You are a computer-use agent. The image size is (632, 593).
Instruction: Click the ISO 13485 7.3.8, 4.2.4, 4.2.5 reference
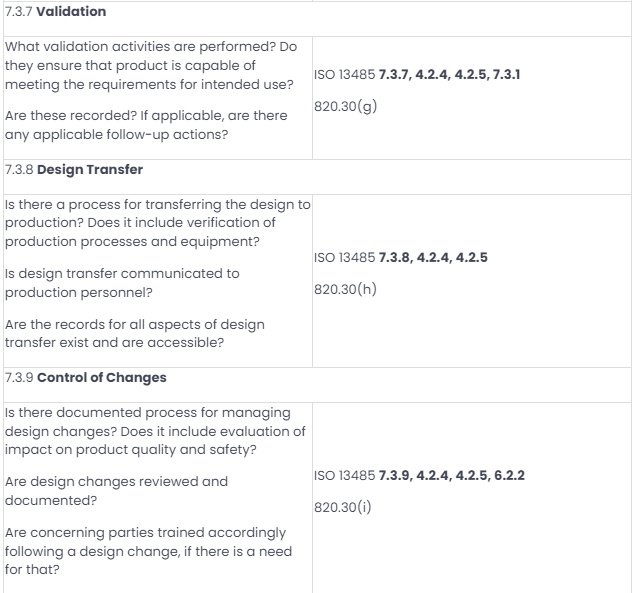(401, 258)
